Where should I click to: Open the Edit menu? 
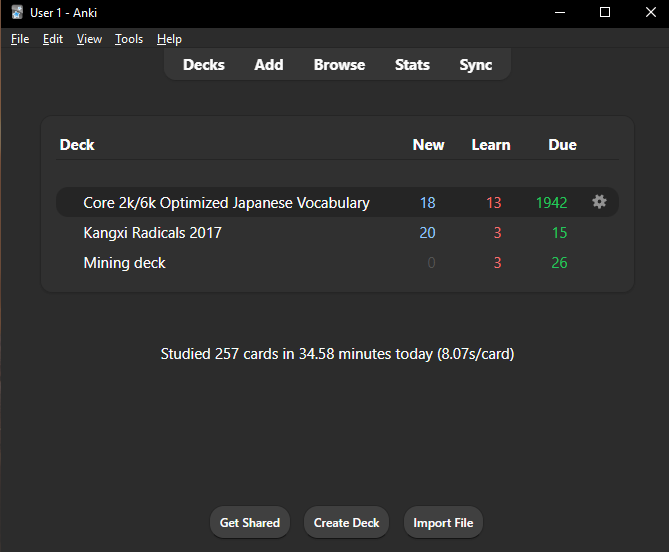[53, 39]
